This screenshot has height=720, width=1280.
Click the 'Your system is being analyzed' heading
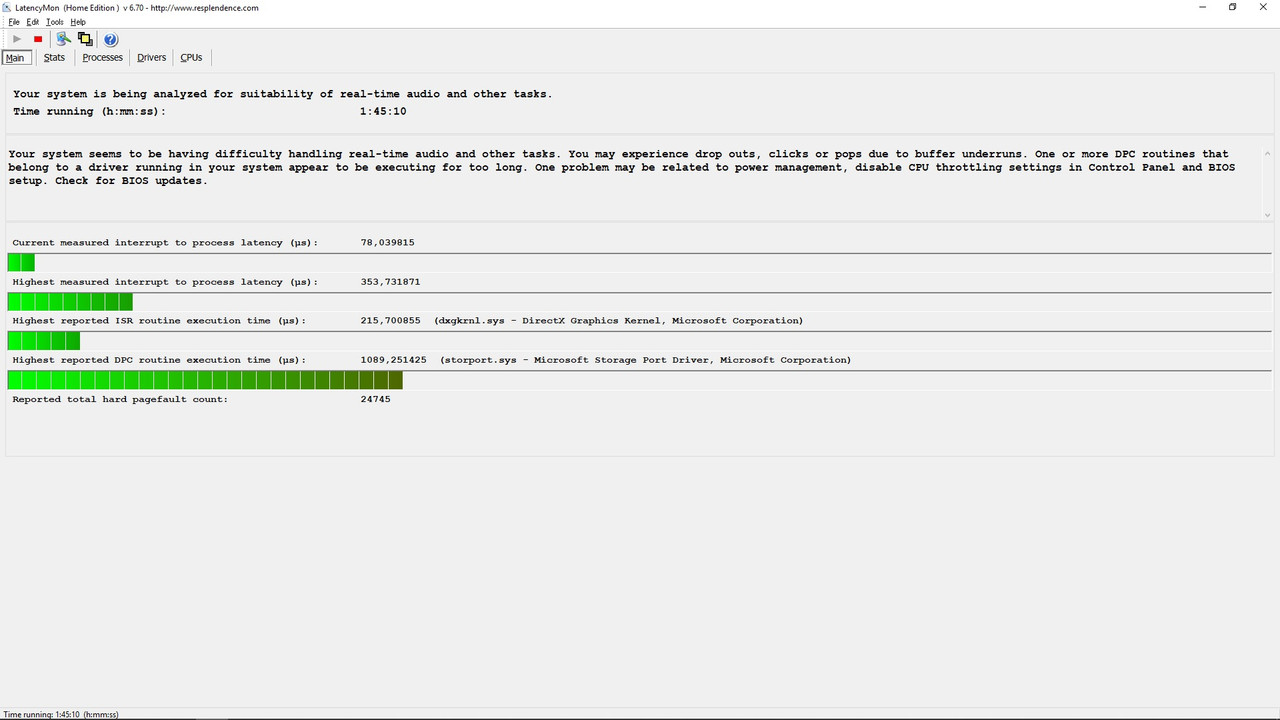(282, 94)
